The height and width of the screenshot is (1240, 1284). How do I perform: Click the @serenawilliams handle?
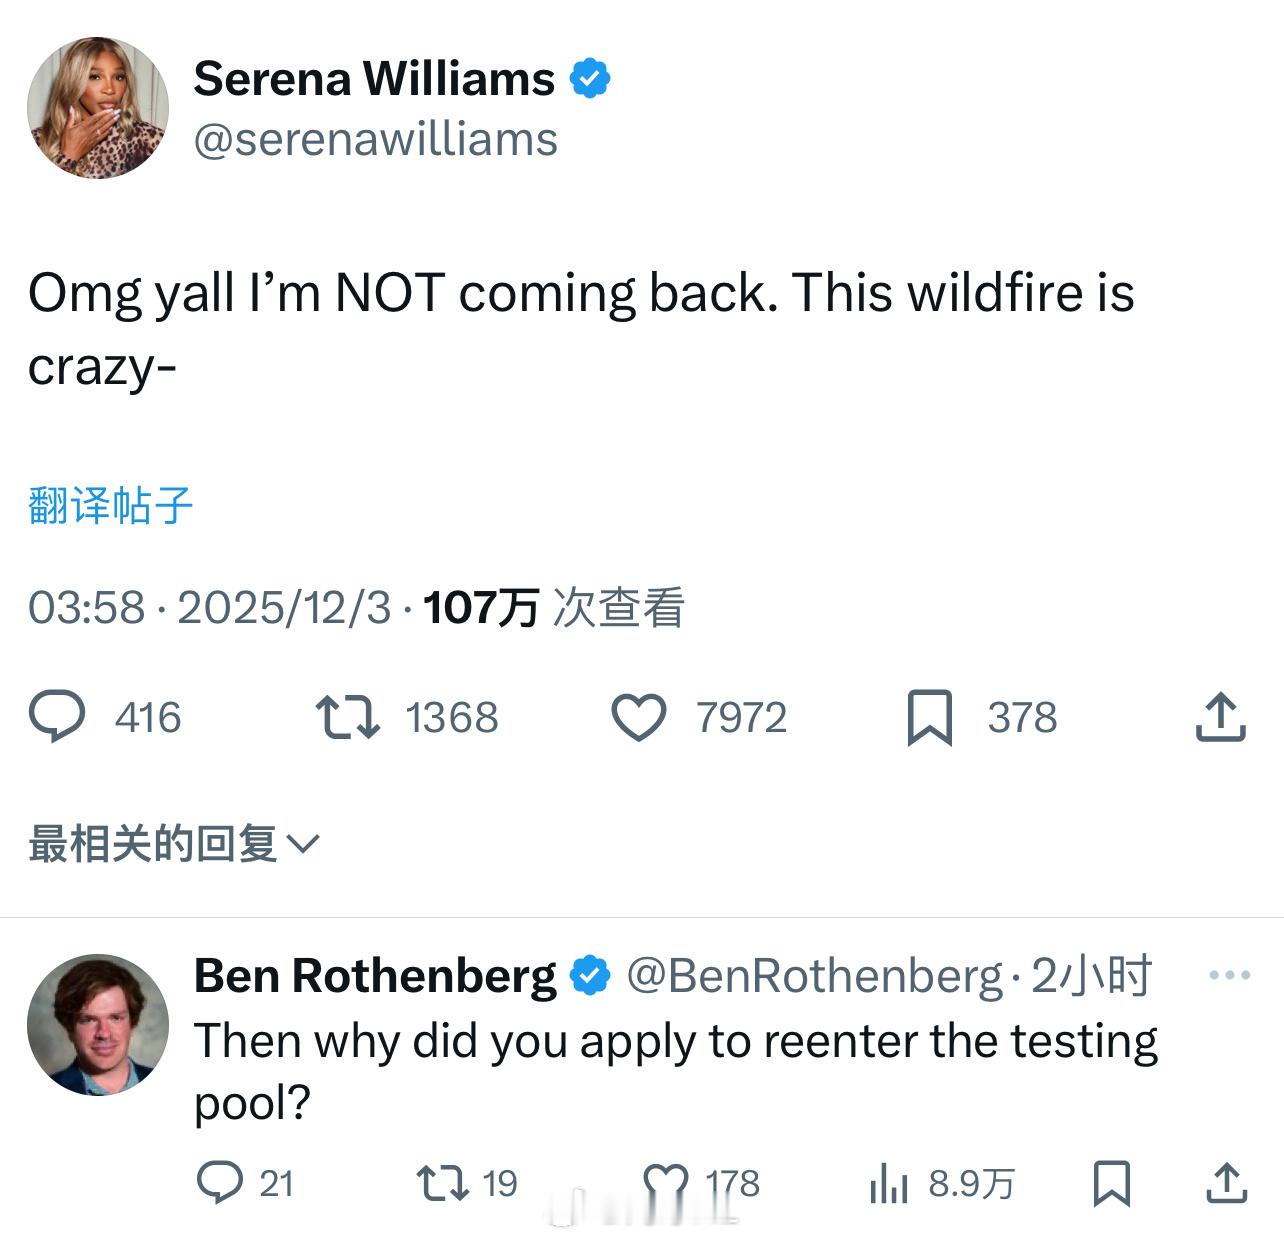(375, 139)
